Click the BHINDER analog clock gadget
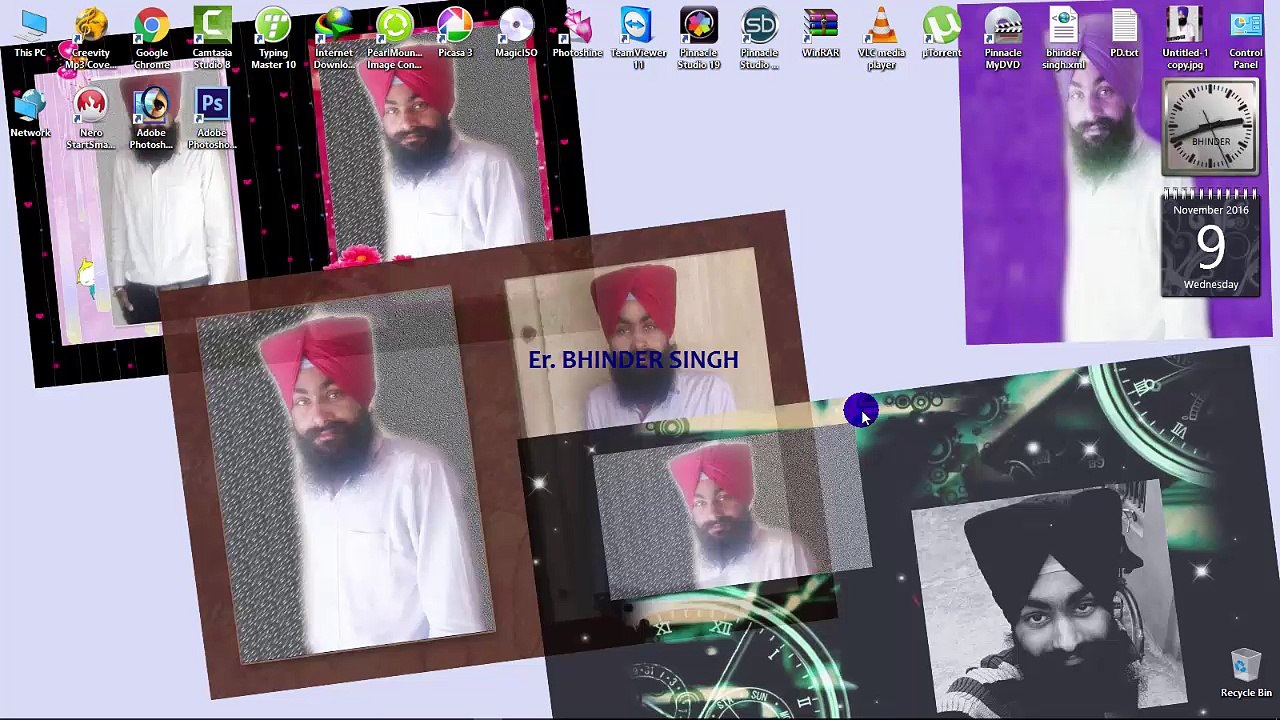 pos(1210,127)
